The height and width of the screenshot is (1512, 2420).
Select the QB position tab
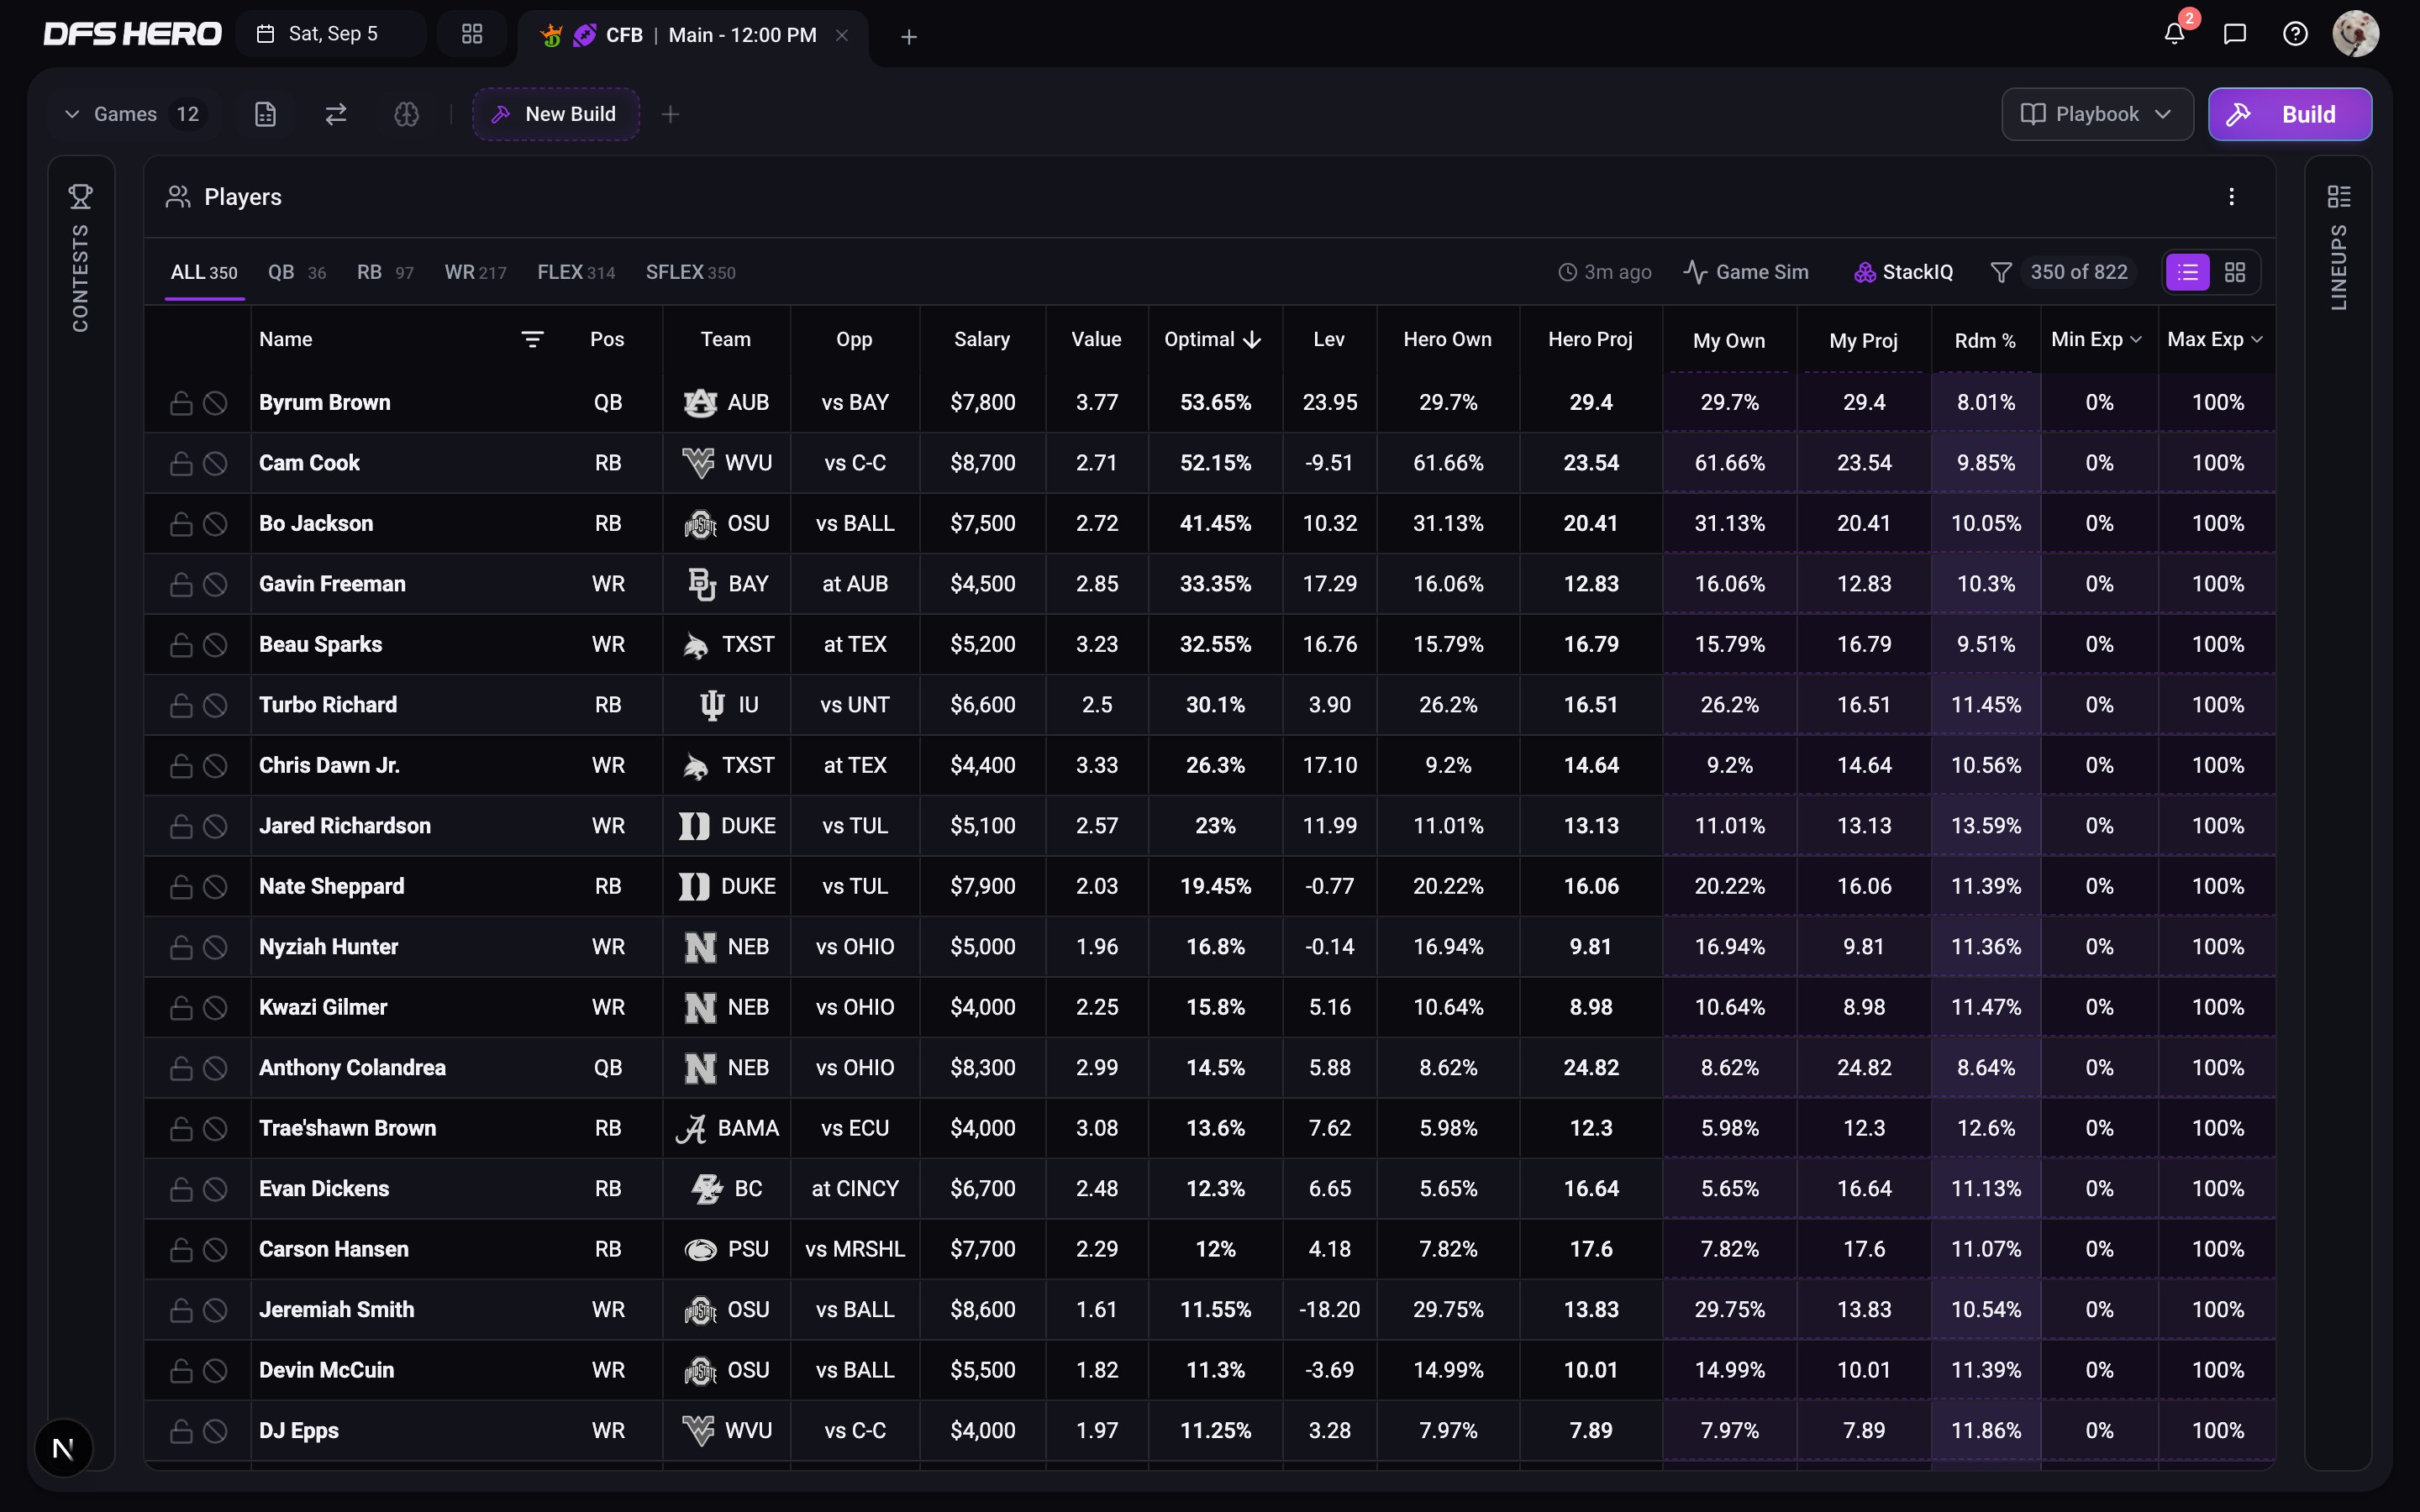click(297, 272)
